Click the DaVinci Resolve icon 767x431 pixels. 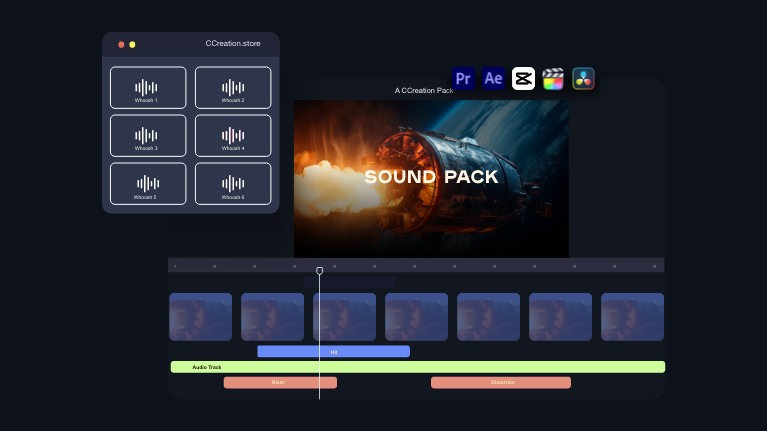point(584,78)
